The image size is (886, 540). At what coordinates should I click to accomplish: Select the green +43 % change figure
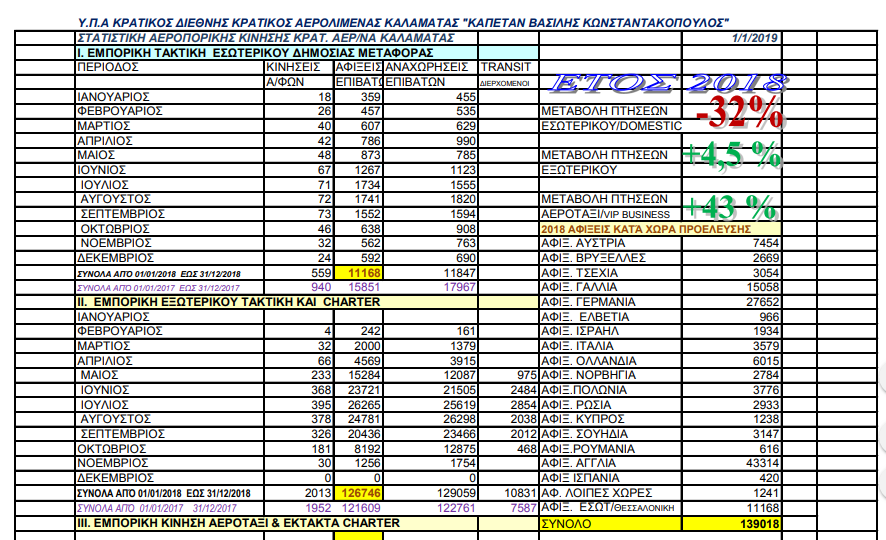click(731, 207)
